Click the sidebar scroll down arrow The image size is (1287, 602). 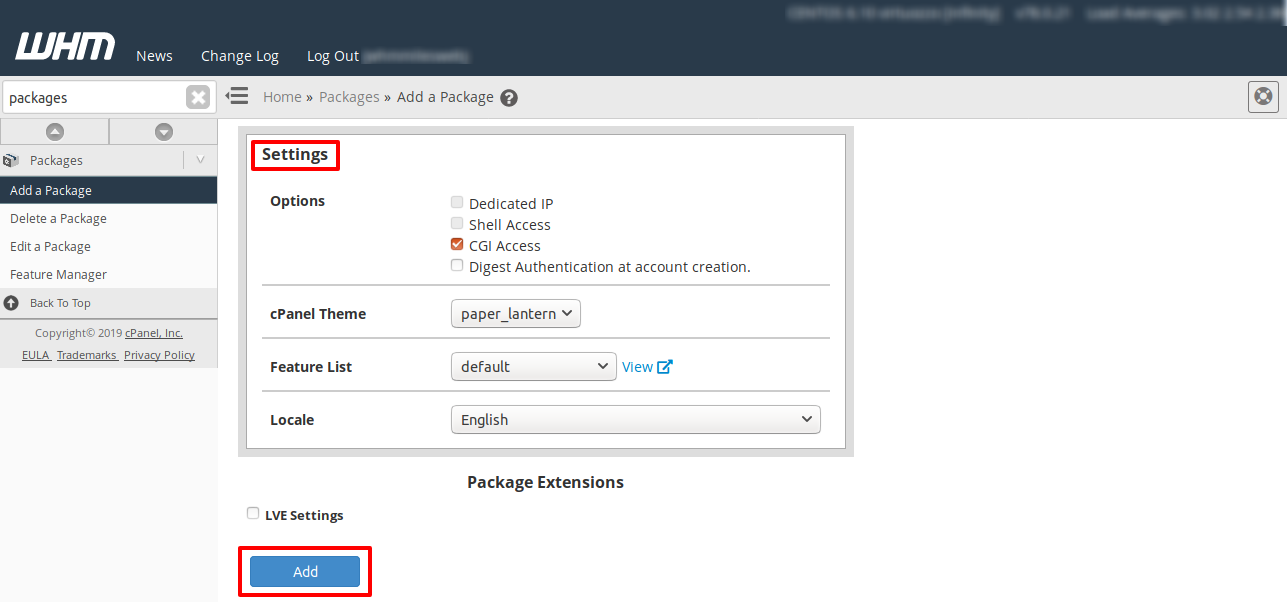click(x=164, y=131)
